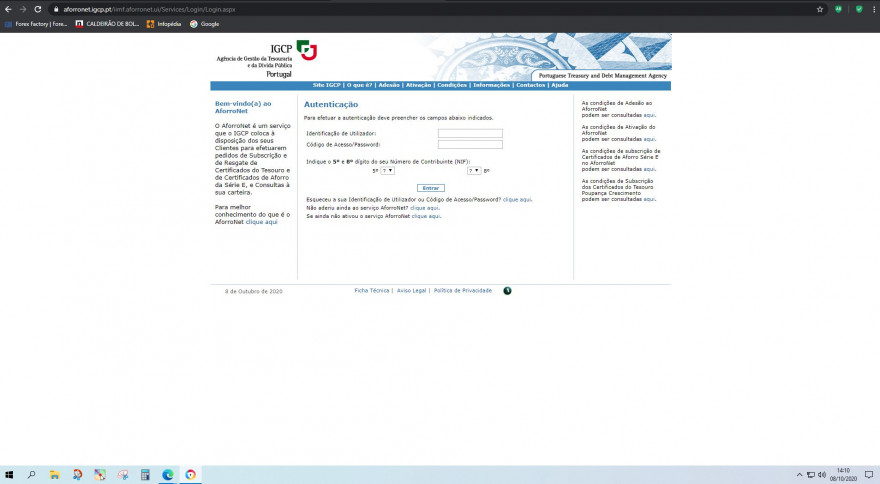Open the Google bookmark
This screenshot has height=484, width=880.
(x=205, y=24)
